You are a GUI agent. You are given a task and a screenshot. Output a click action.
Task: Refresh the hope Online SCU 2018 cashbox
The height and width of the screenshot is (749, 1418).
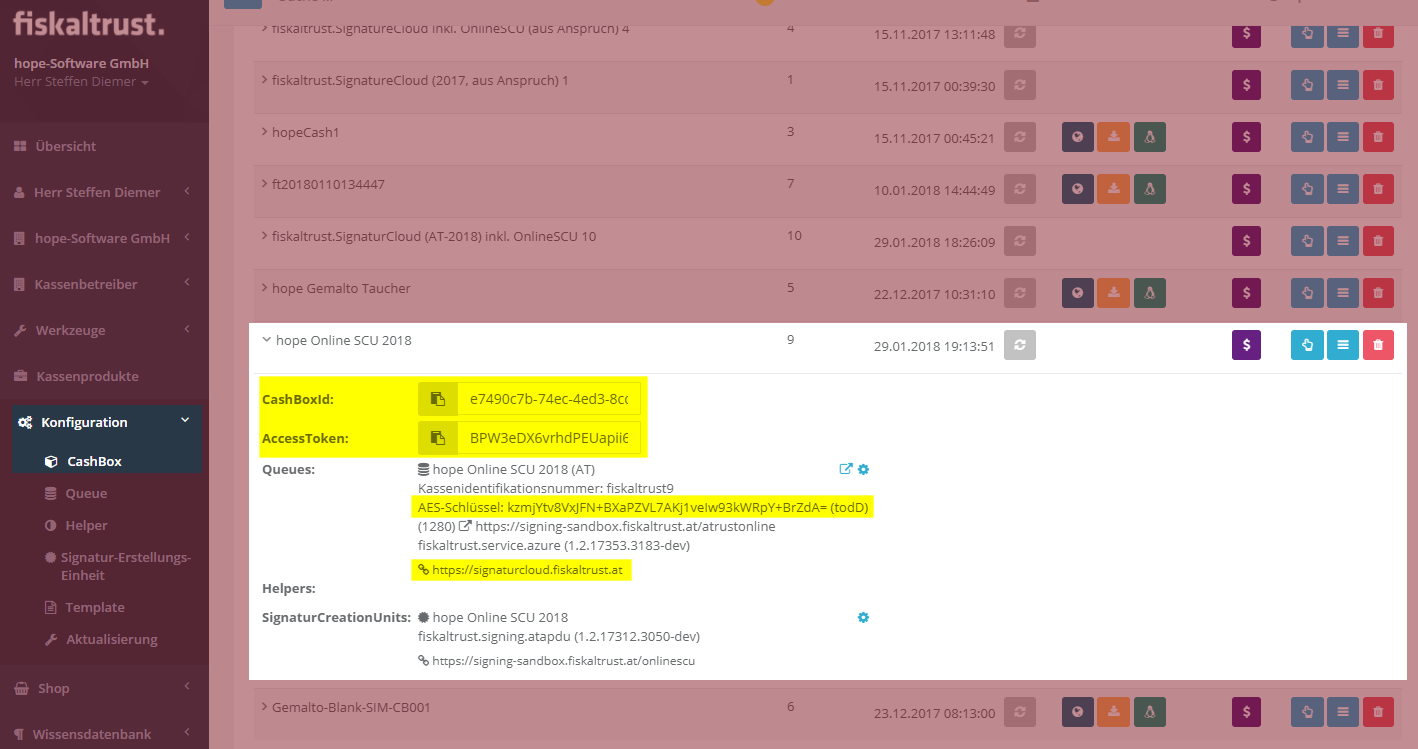[1019, 345]
